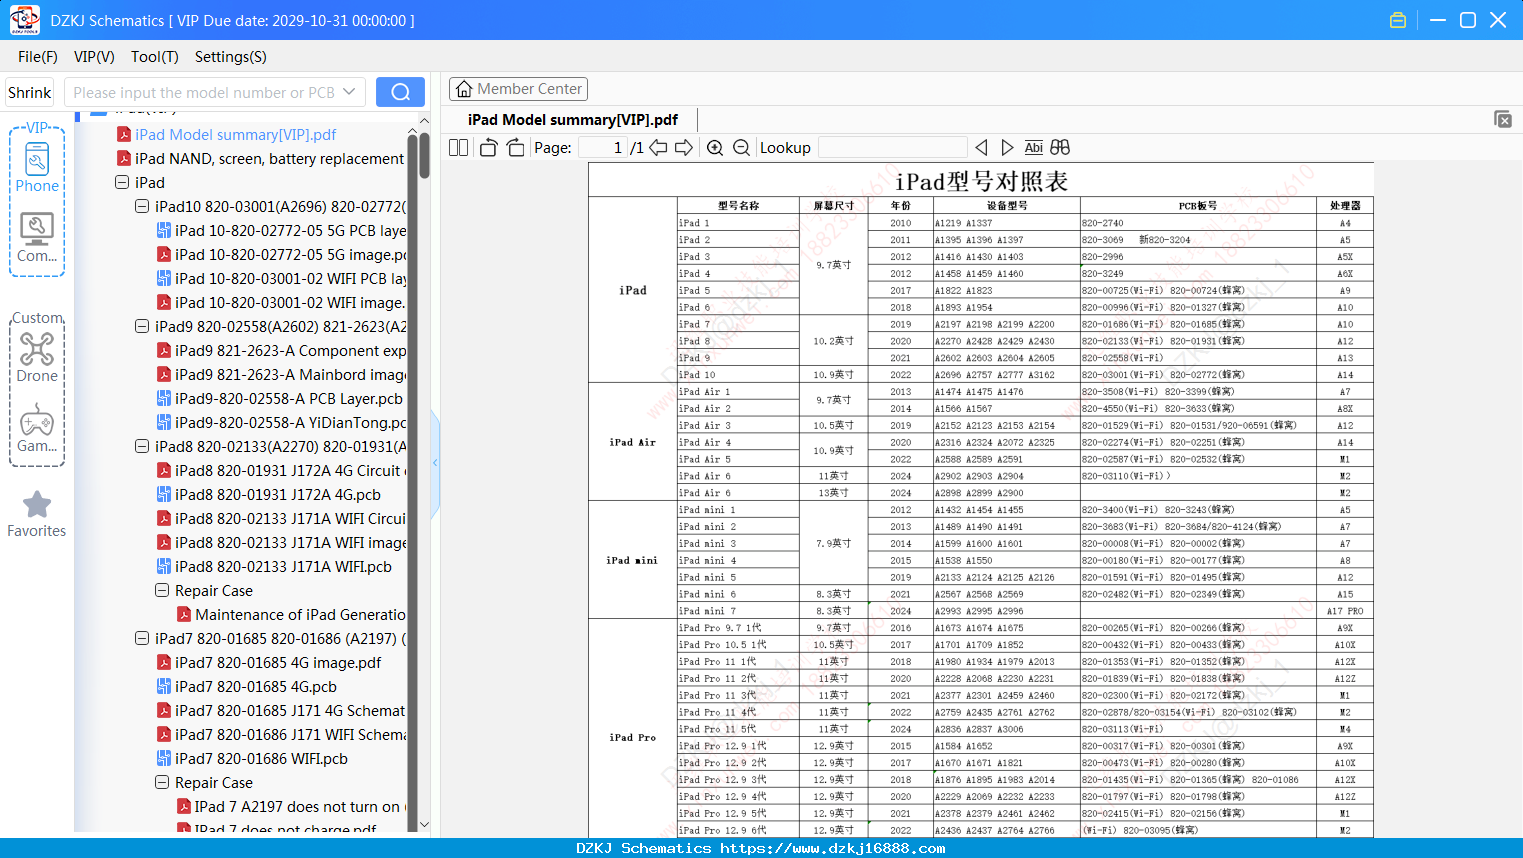The width and height of the screenshot is (1523, 858).
Task: Select the Game console category
Action: 37,428
